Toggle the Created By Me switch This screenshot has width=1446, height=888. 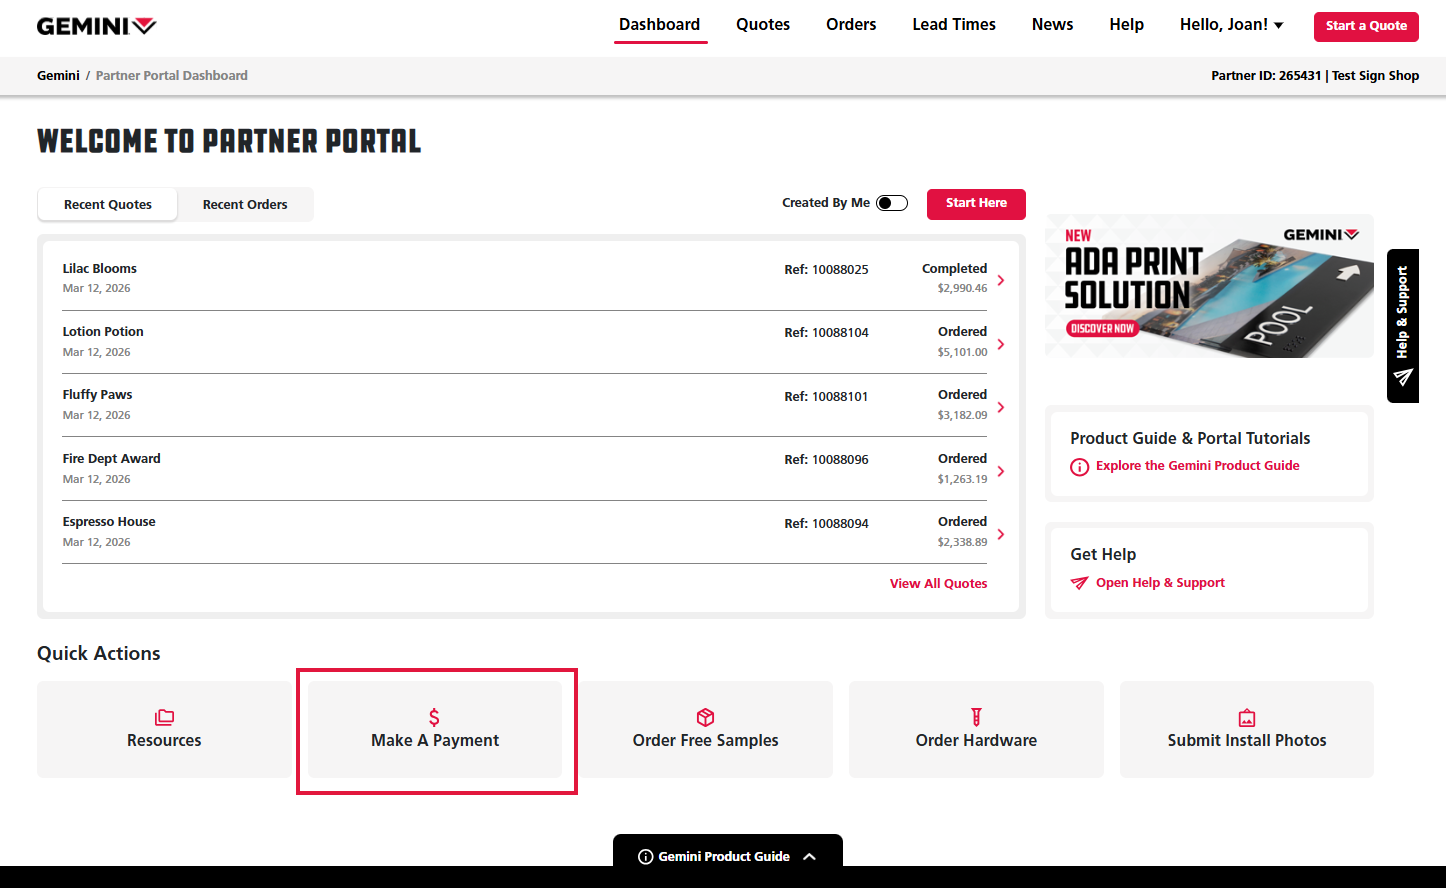pos(891,203)
